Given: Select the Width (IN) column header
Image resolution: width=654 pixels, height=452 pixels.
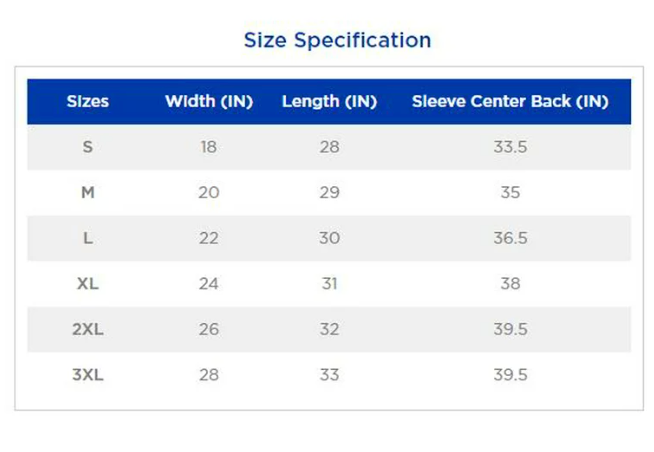Looking at the screenshot, I should [209, 101].
